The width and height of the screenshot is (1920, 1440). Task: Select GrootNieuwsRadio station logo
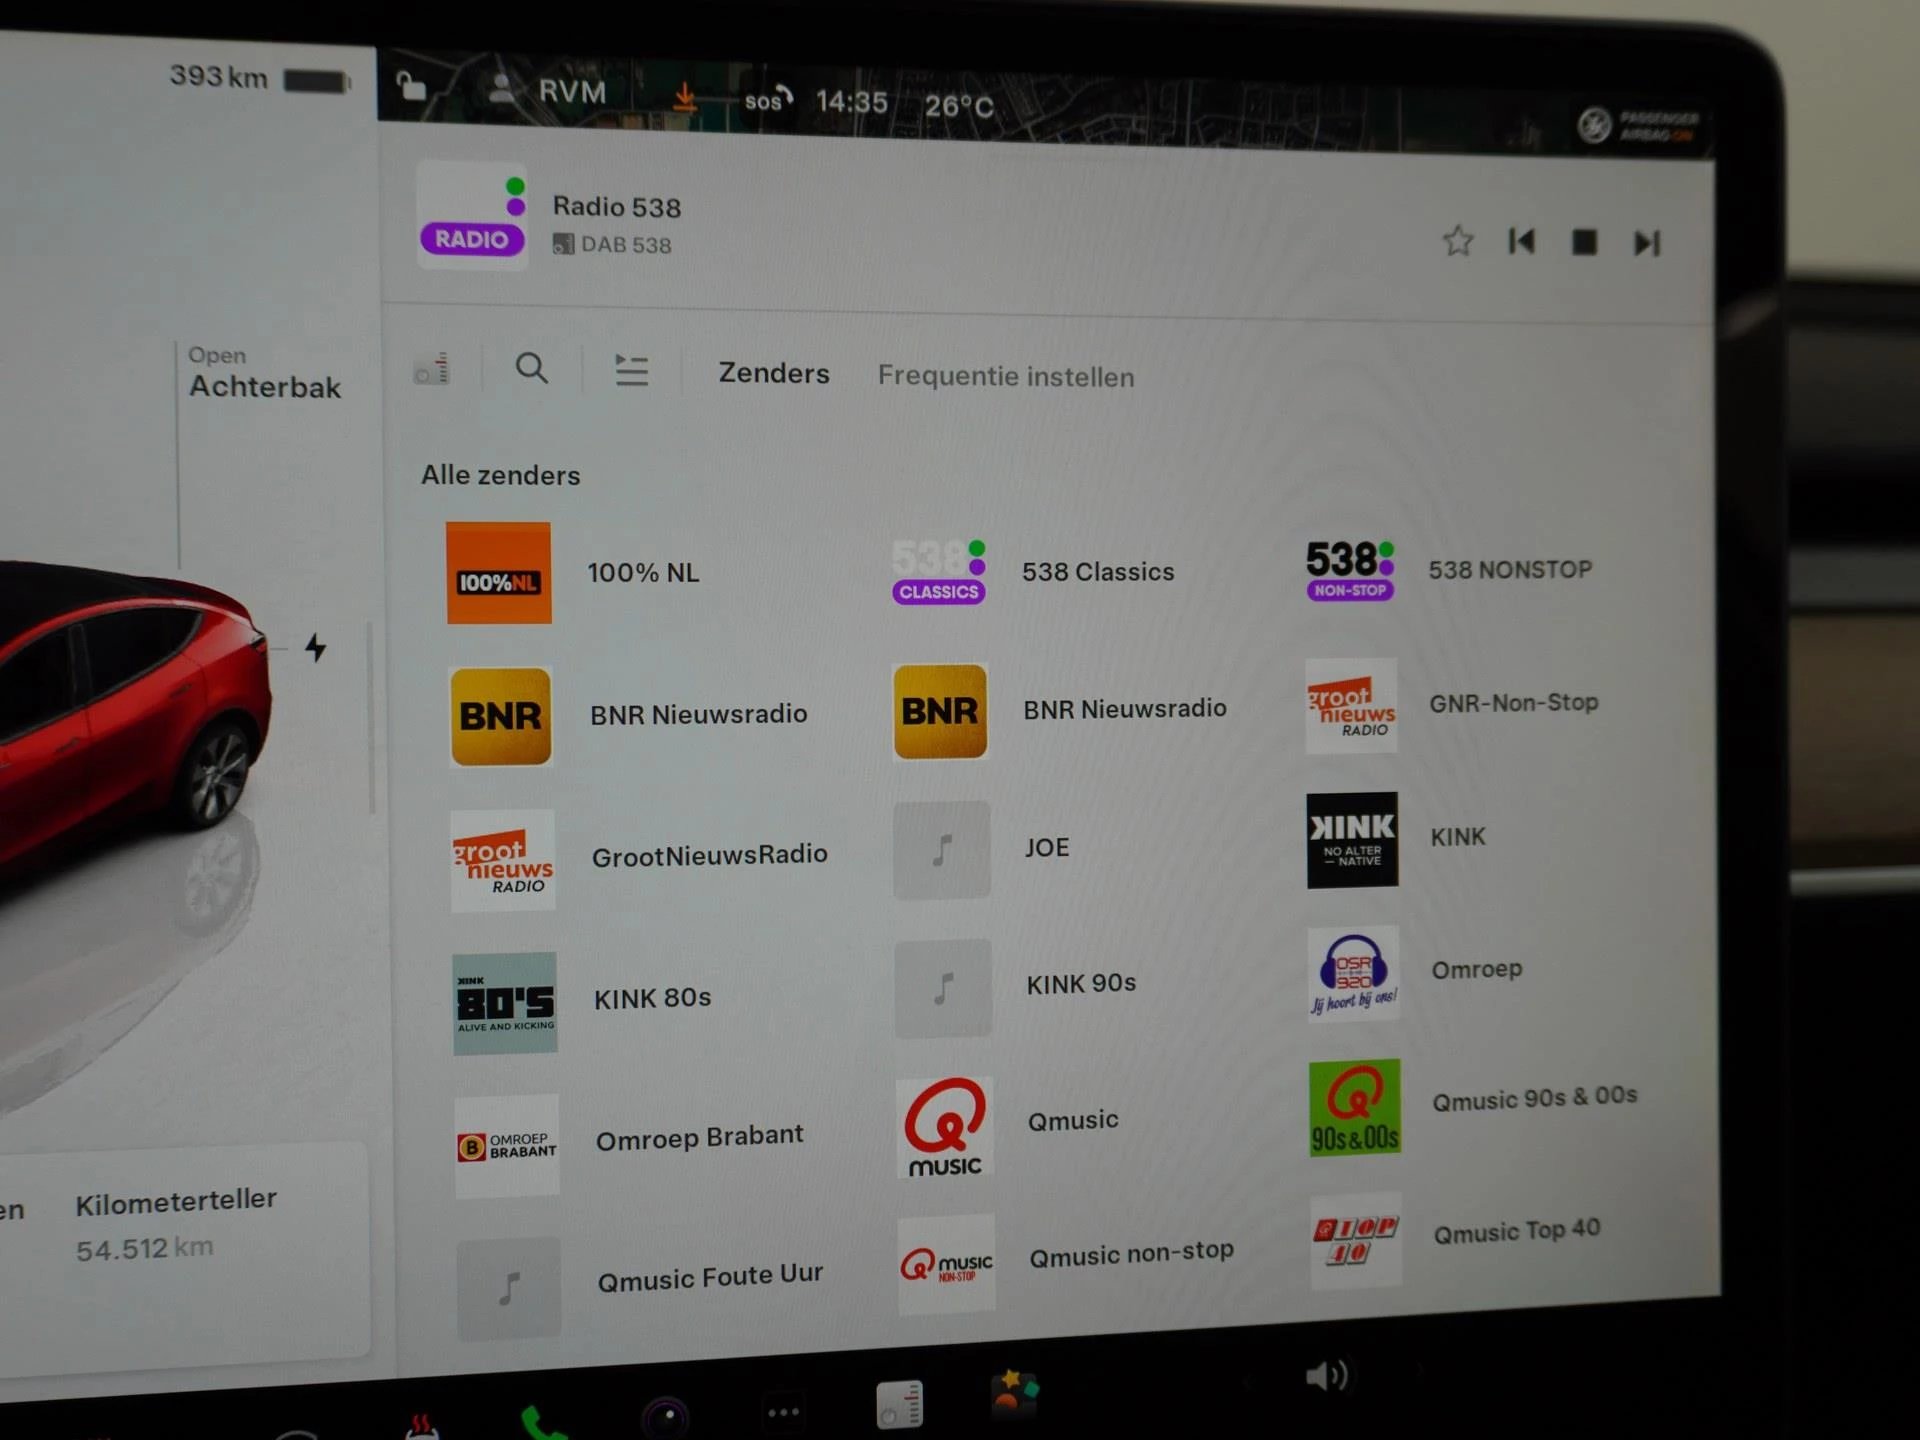point(502,860)
